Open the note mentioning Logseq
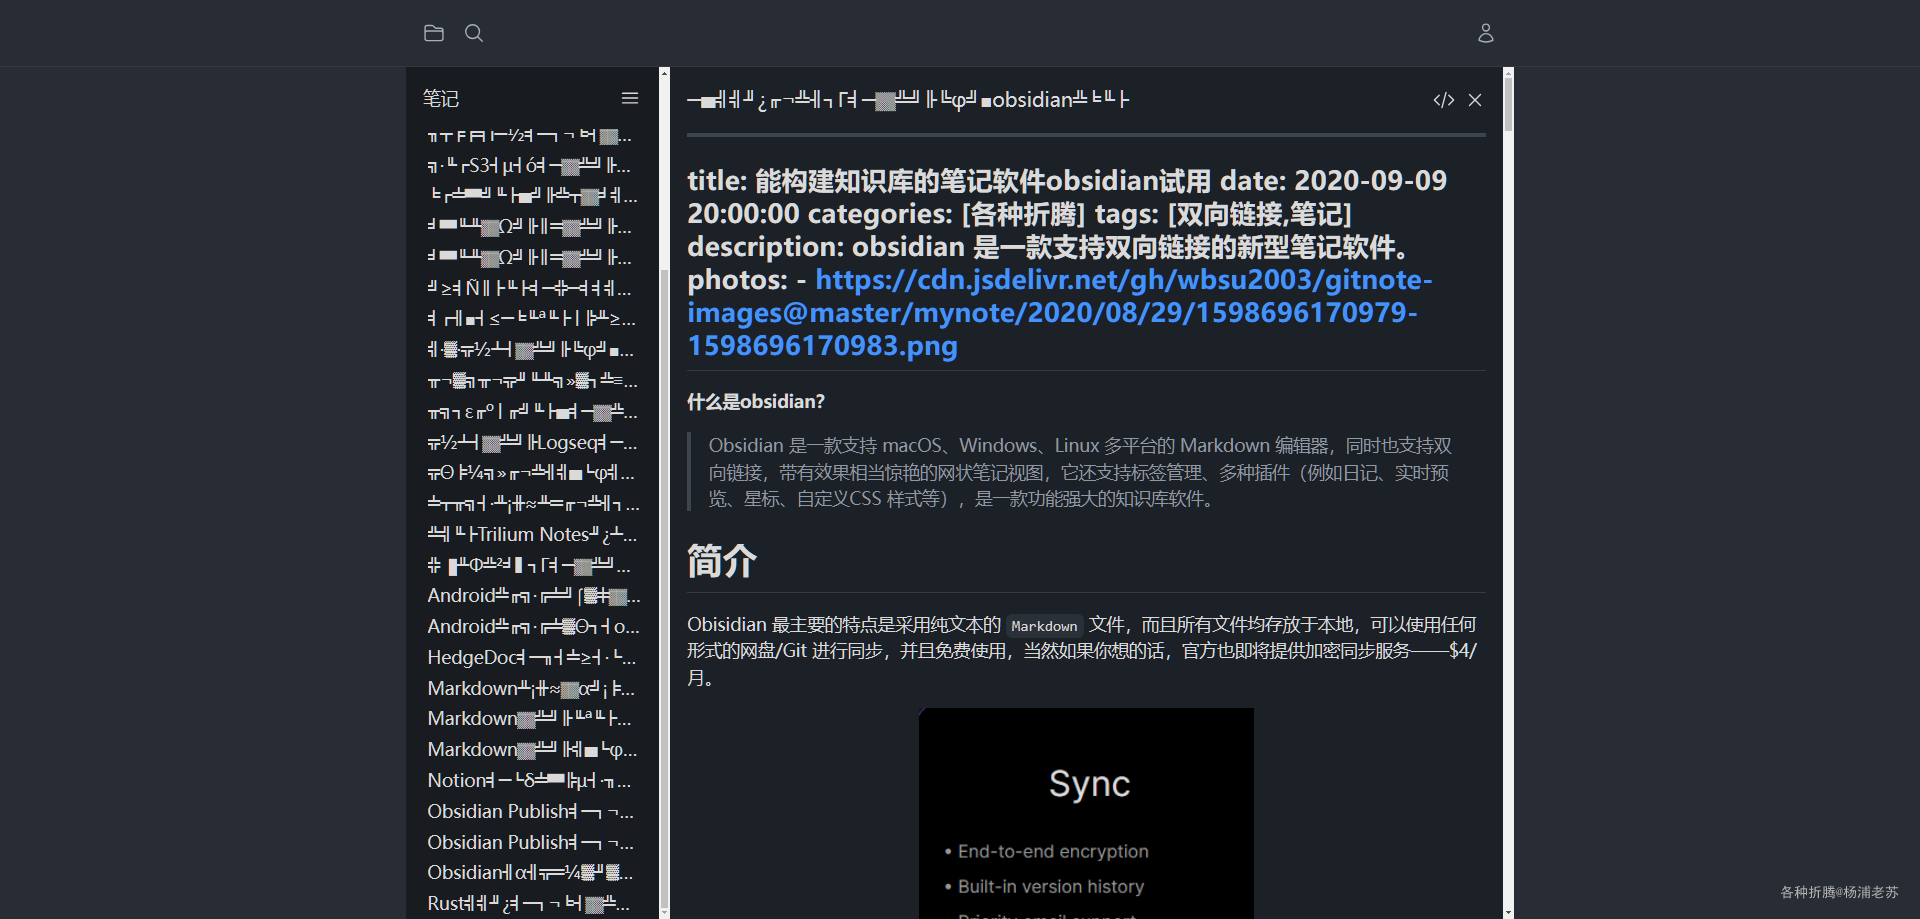Viewport: 1920px width, 919px height. 532,442
